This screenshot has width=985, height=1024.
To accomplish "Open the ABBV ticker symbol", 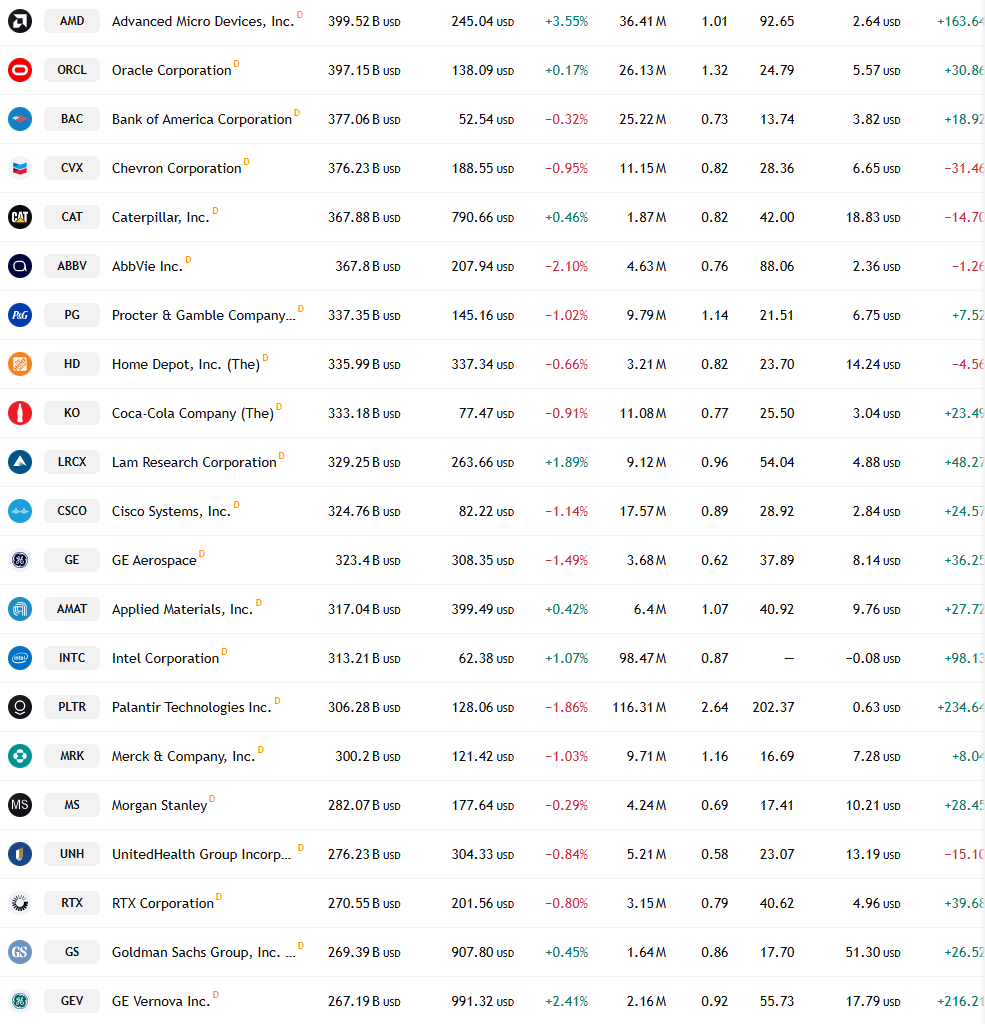I will 72,266.
